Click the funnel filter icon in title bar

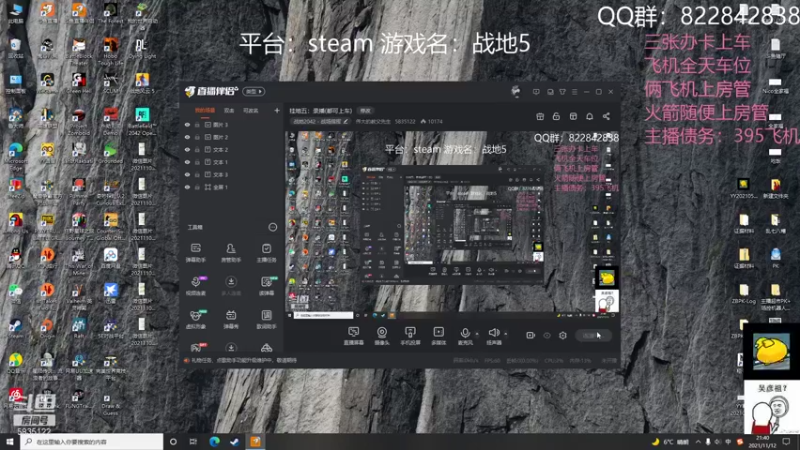tap(562, 92)
